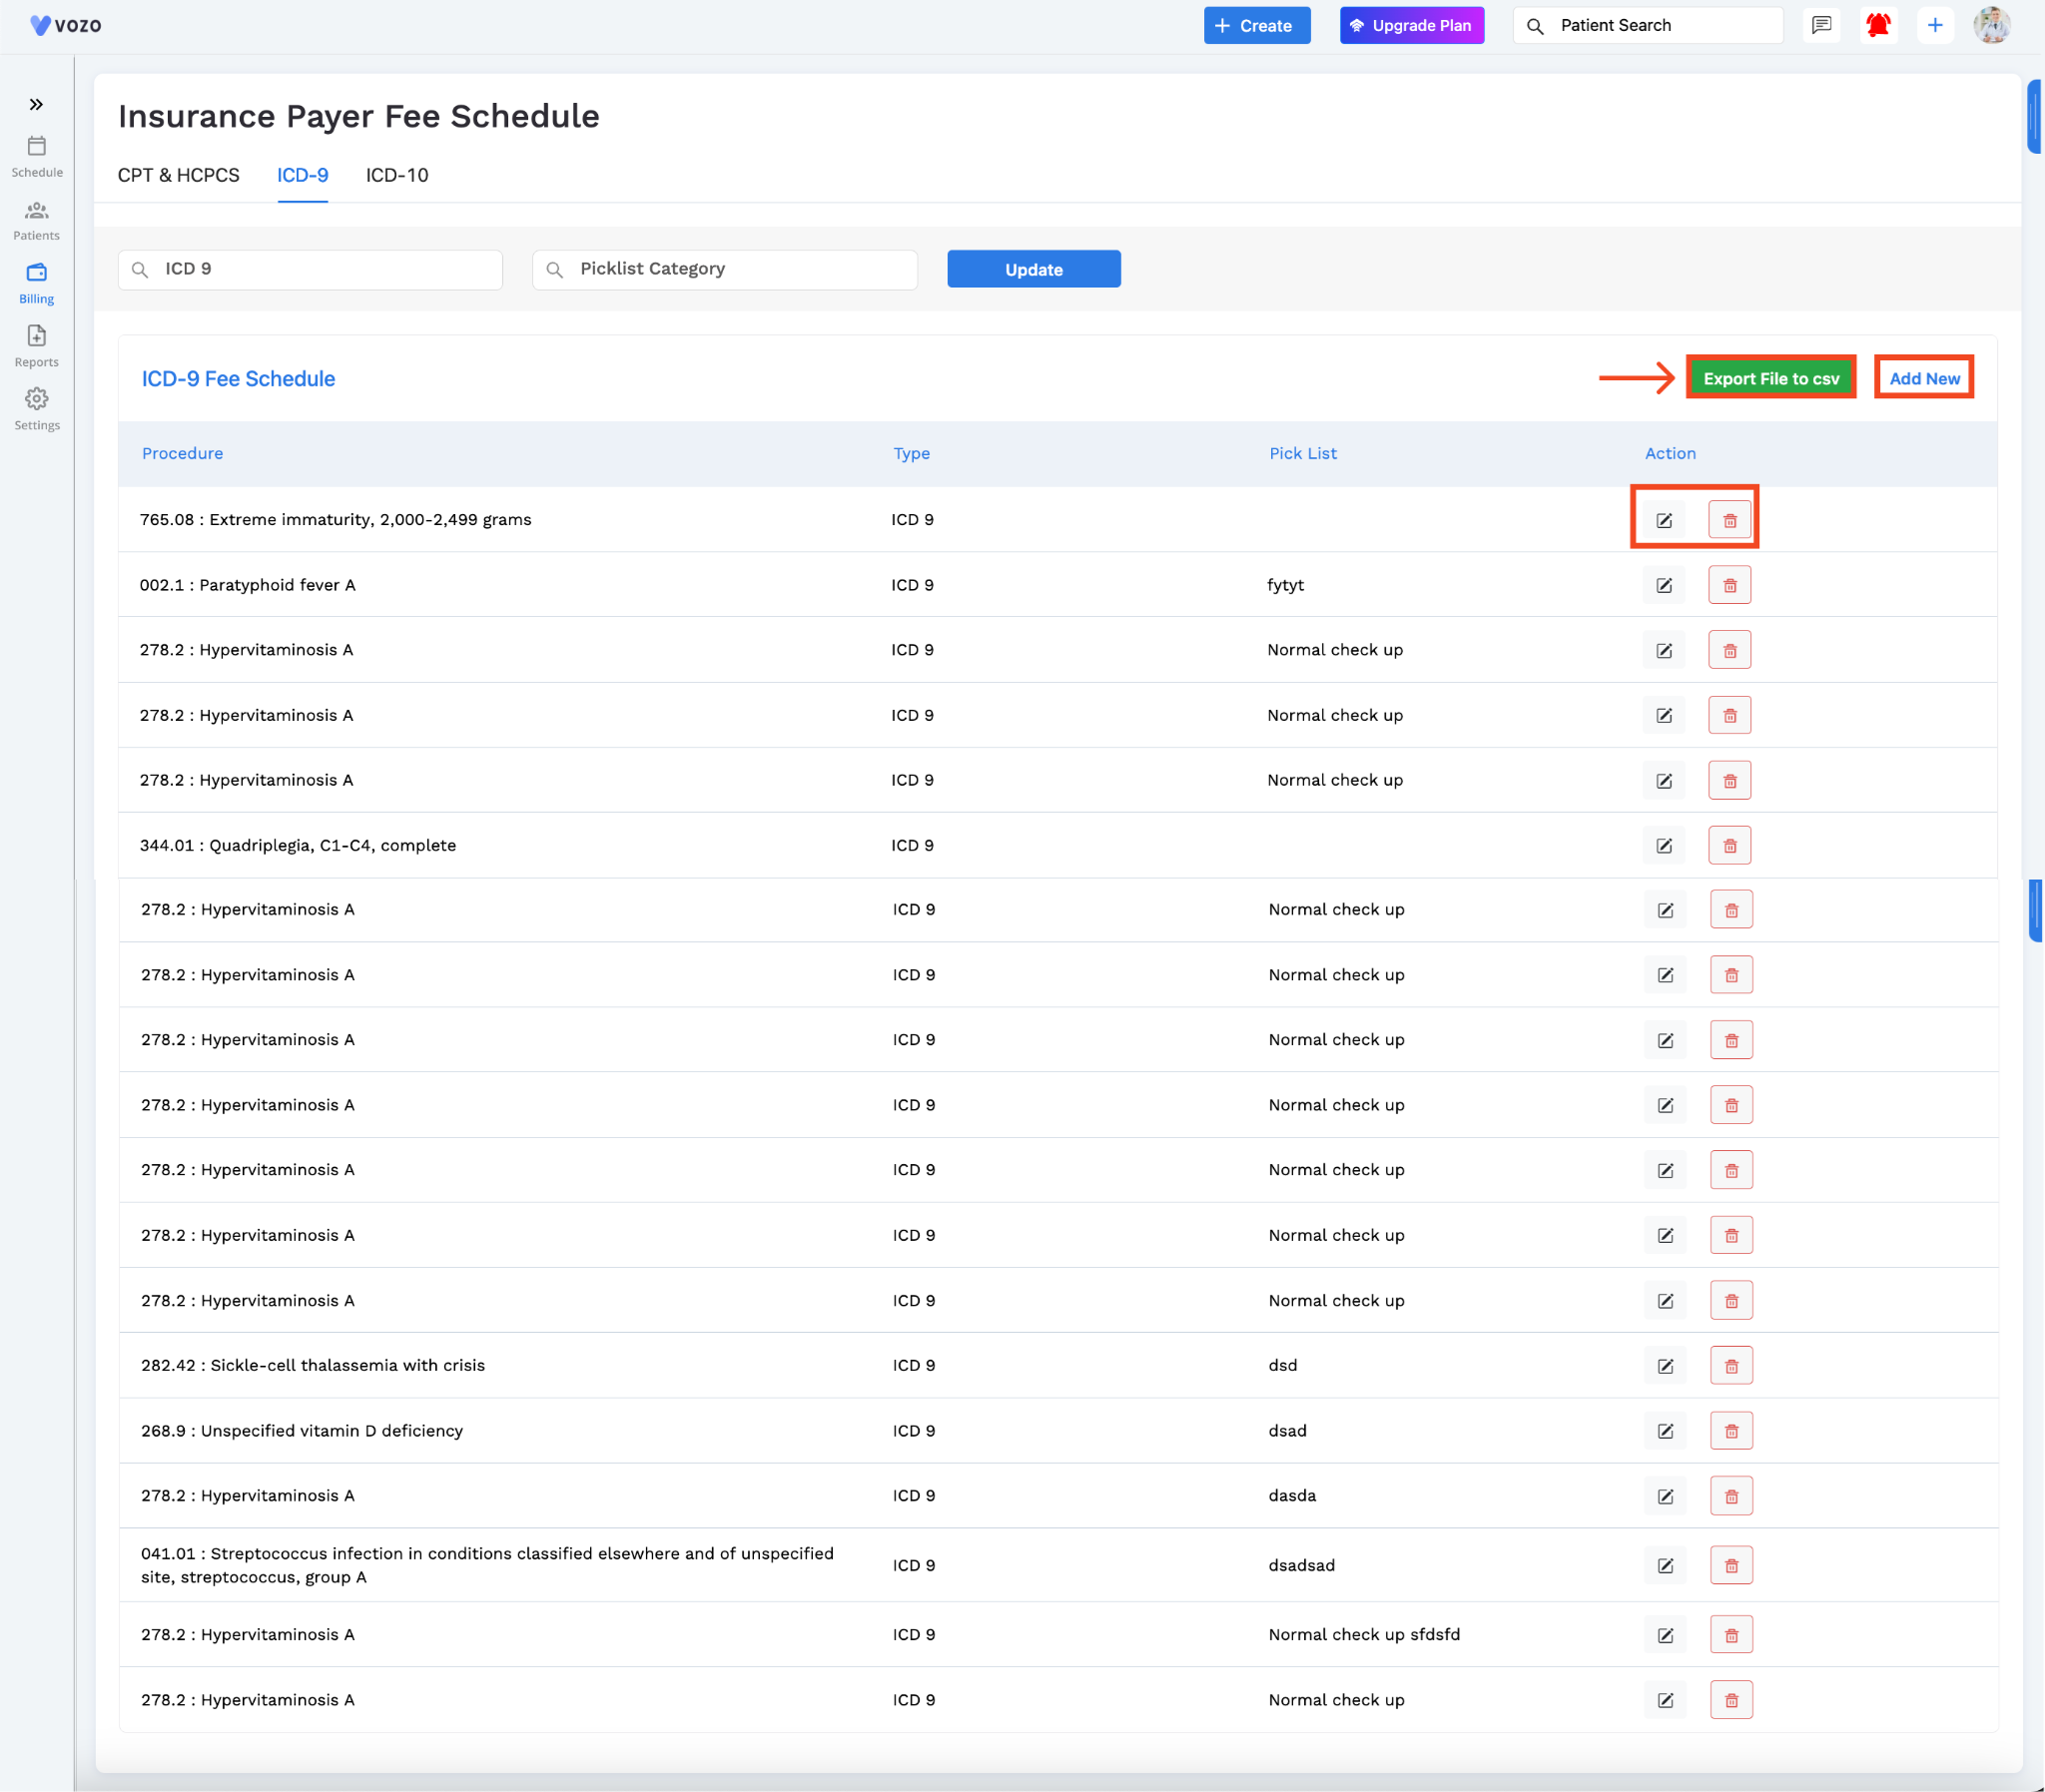Click Export File to csv
The image size is (2045, 1792).
[1771, 378]
